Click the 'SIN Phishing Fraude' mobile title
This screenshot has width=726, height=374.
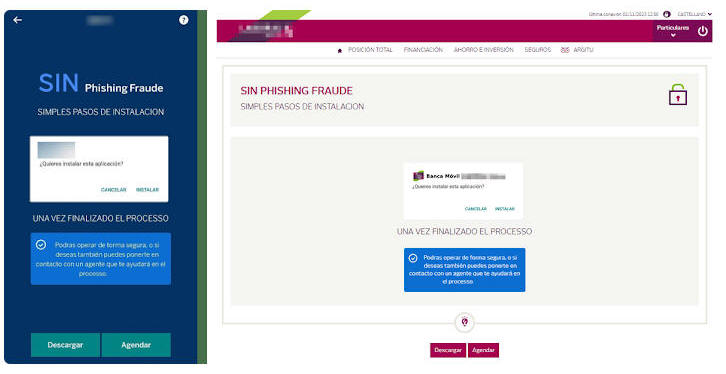click(x=101, y=84)
